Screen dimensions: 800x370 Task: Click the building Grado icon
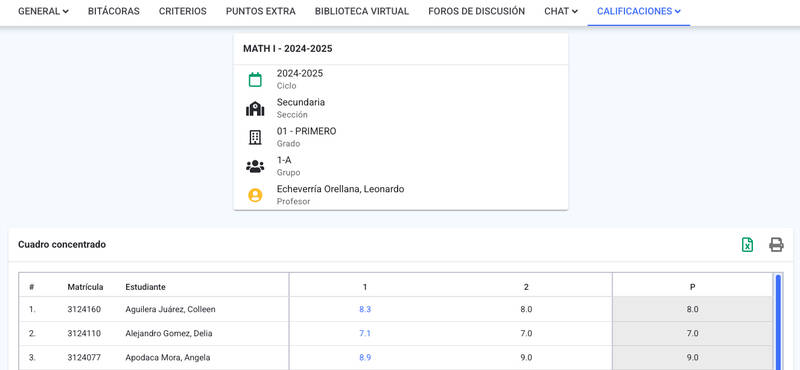coord(255,137)
